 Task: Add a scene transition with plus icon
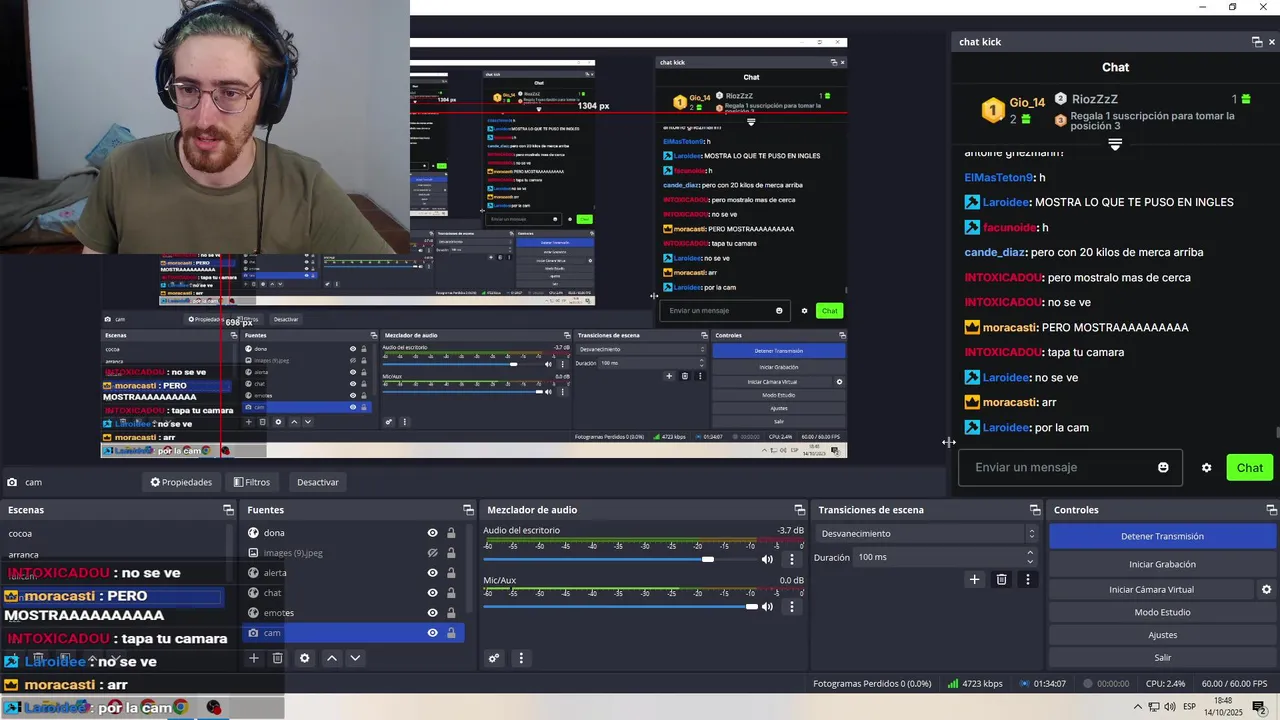(x=975, y=579)
